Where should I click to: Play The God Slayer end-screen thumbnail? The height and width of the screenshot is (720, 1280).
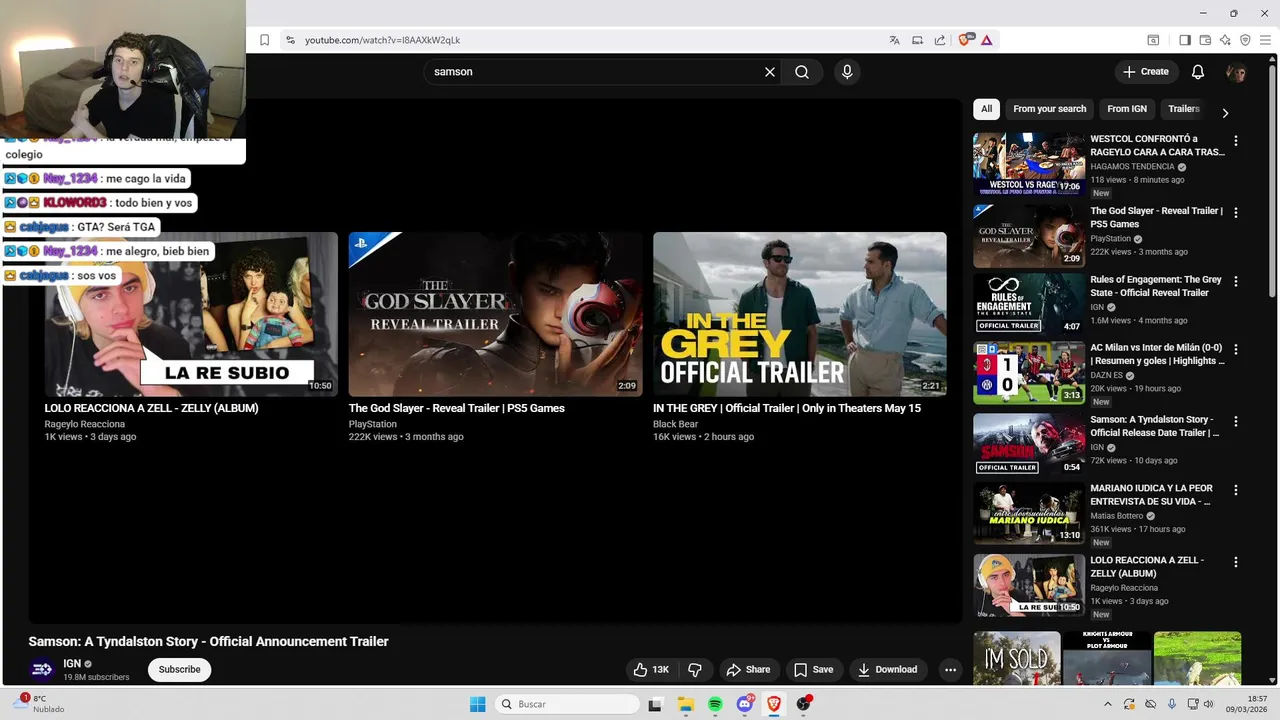495,314
